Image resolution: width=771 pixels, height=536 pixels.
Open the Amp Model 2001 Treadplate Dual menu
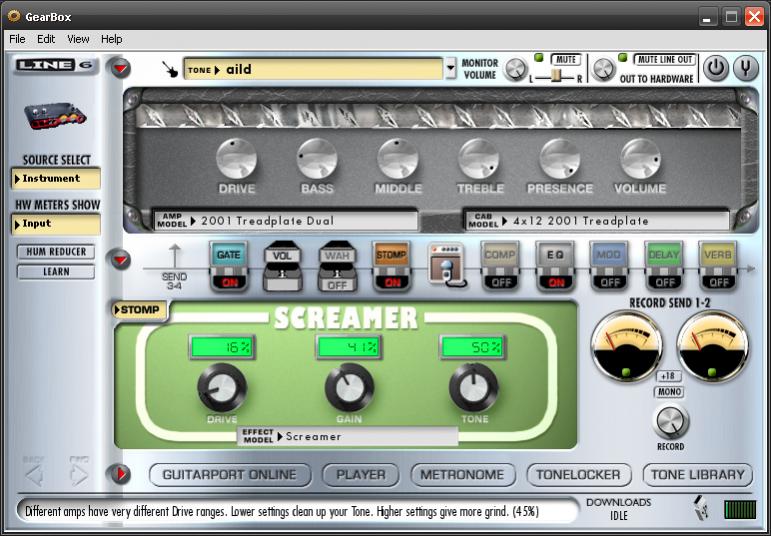(x=286, y=221)
